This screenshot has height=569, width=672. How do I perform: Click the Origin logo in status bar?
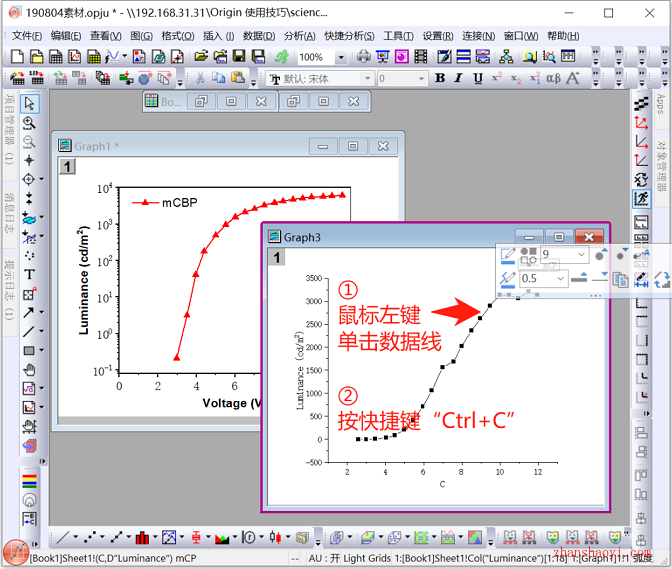pyautogui.click(x=16, y=553)
